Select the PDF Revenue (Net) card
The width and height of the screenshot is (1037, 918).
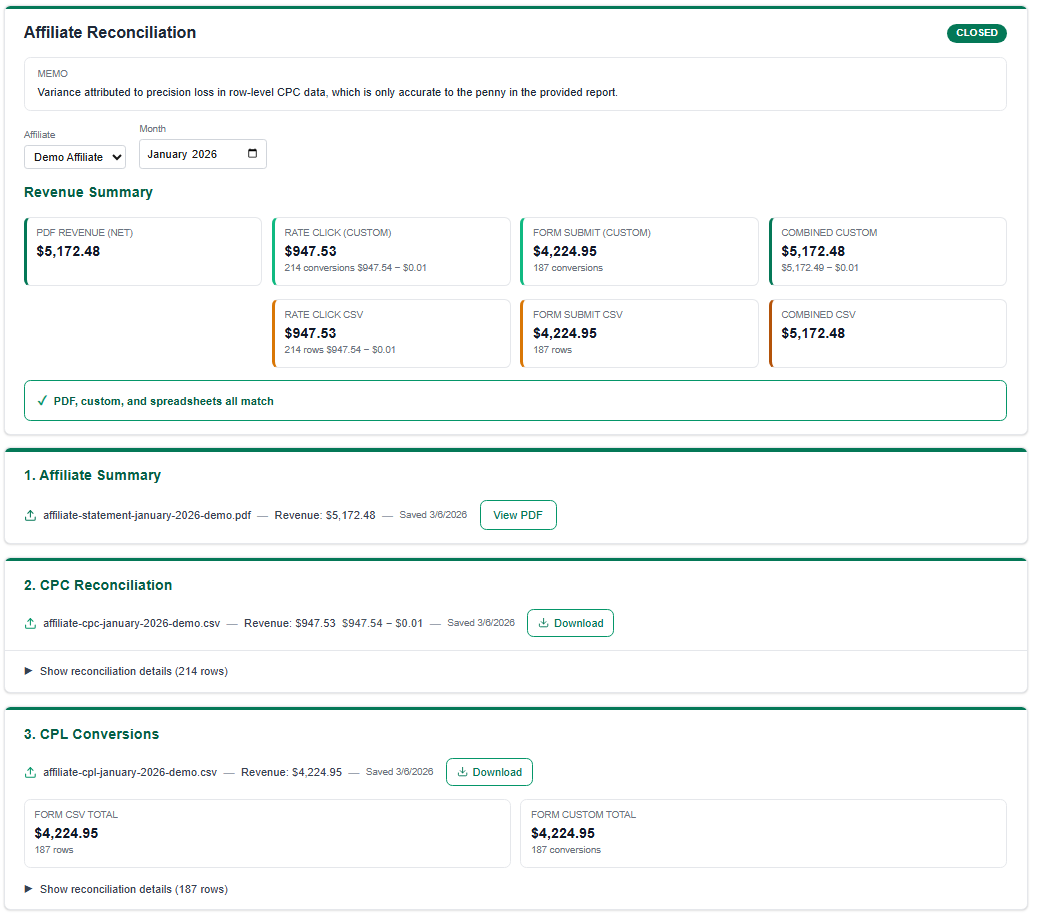[143, 252]
